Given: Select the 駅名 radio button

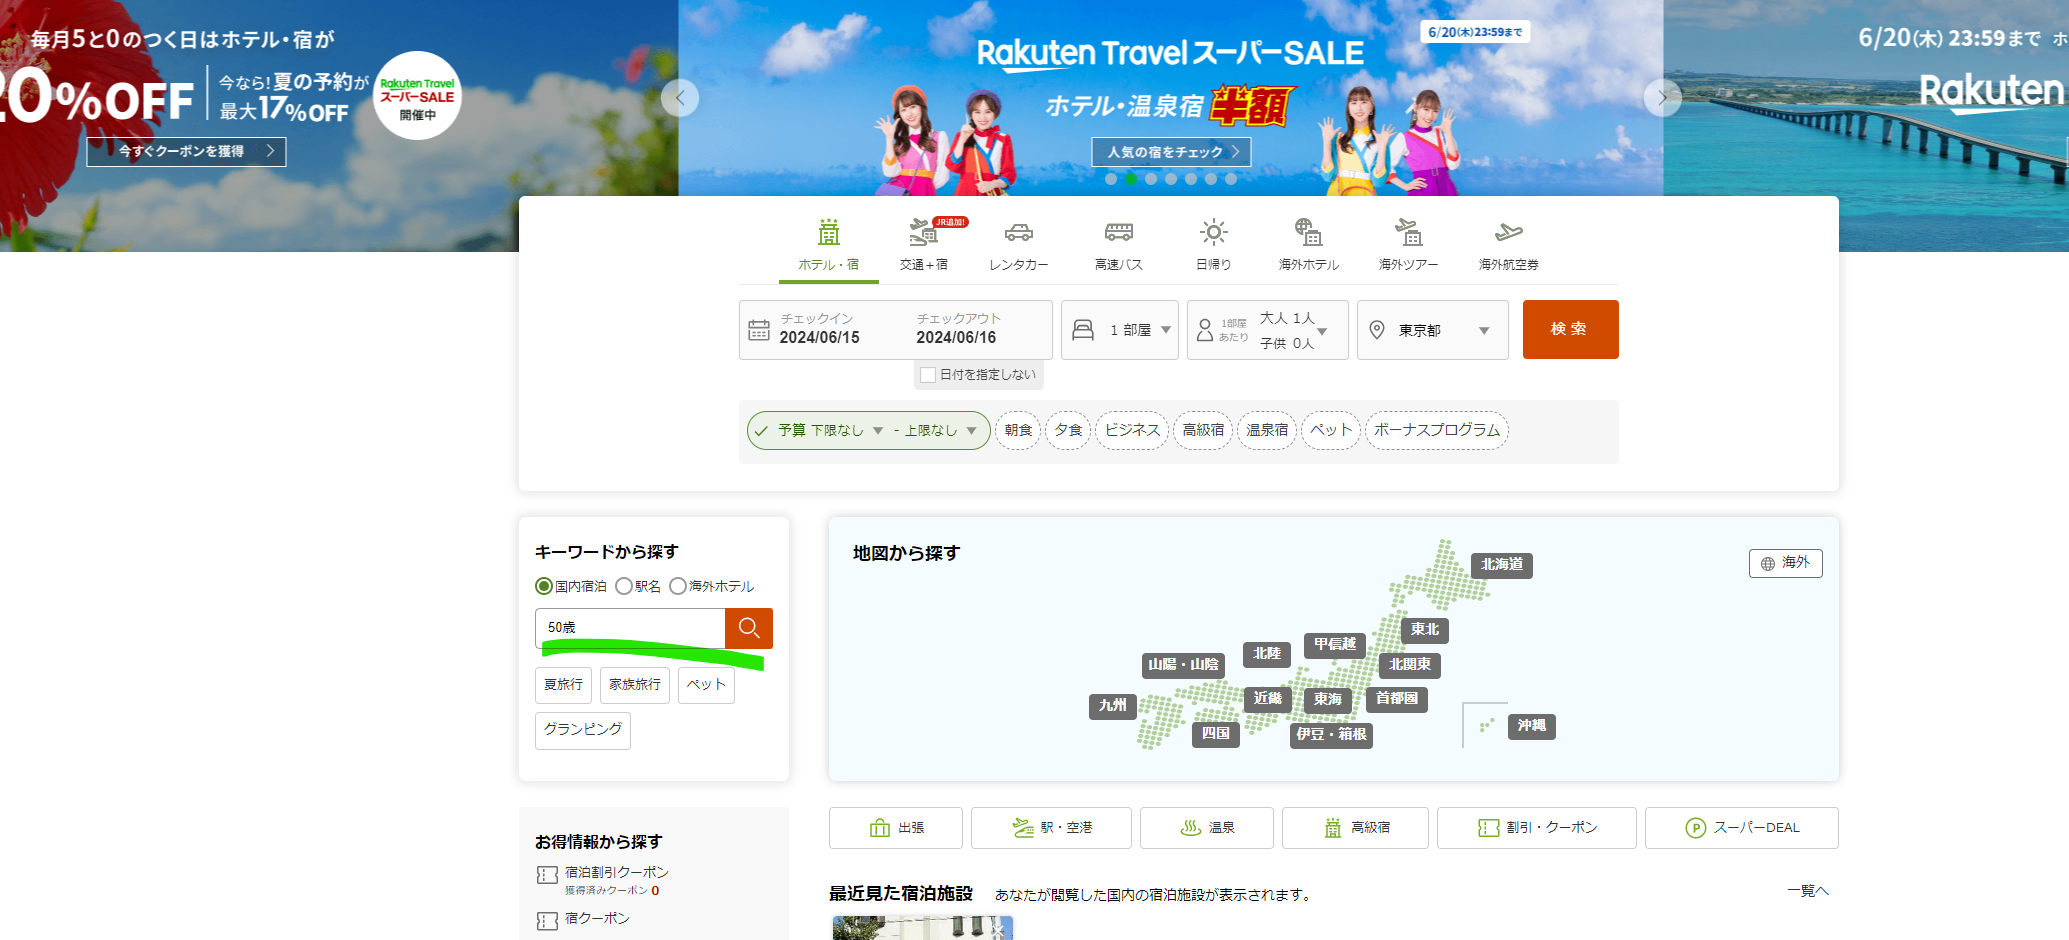Looking at the screenshot, I should pos(624,586).
